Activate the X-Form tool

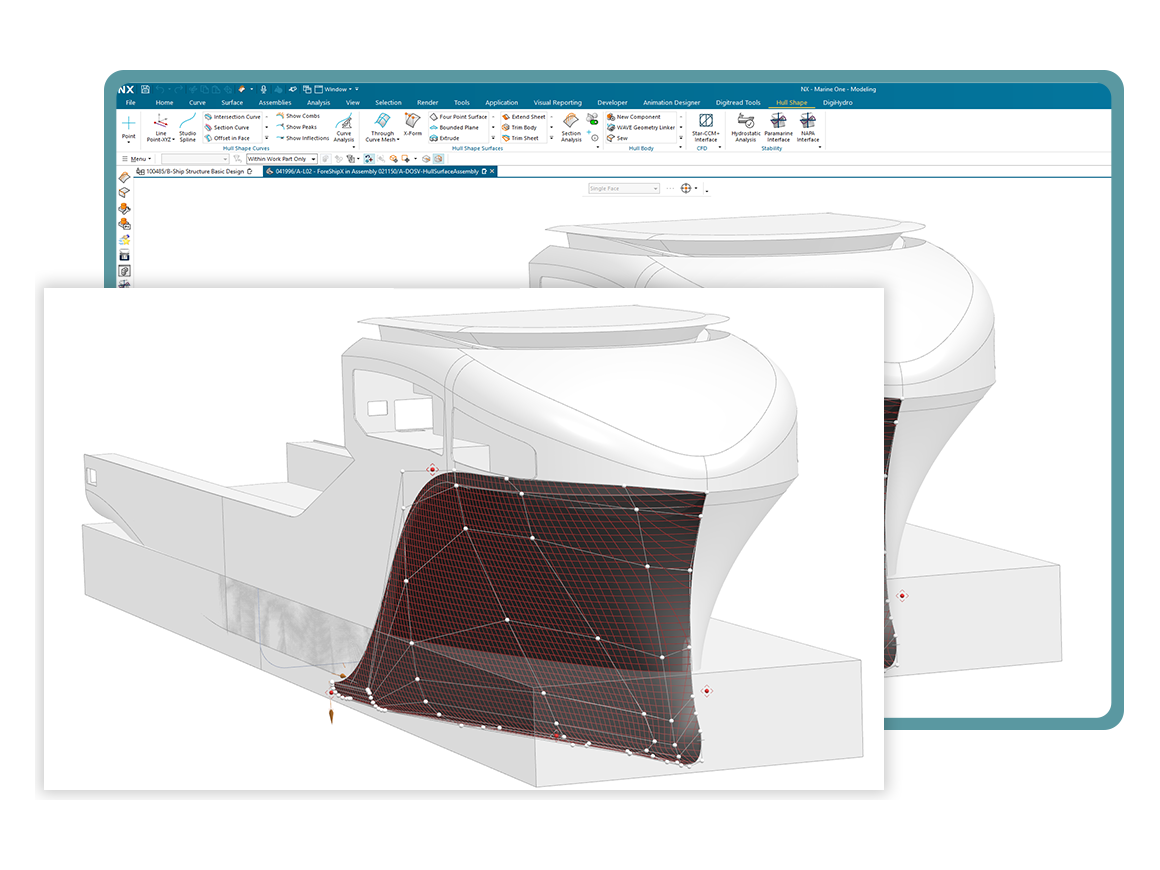click(413, 124)
